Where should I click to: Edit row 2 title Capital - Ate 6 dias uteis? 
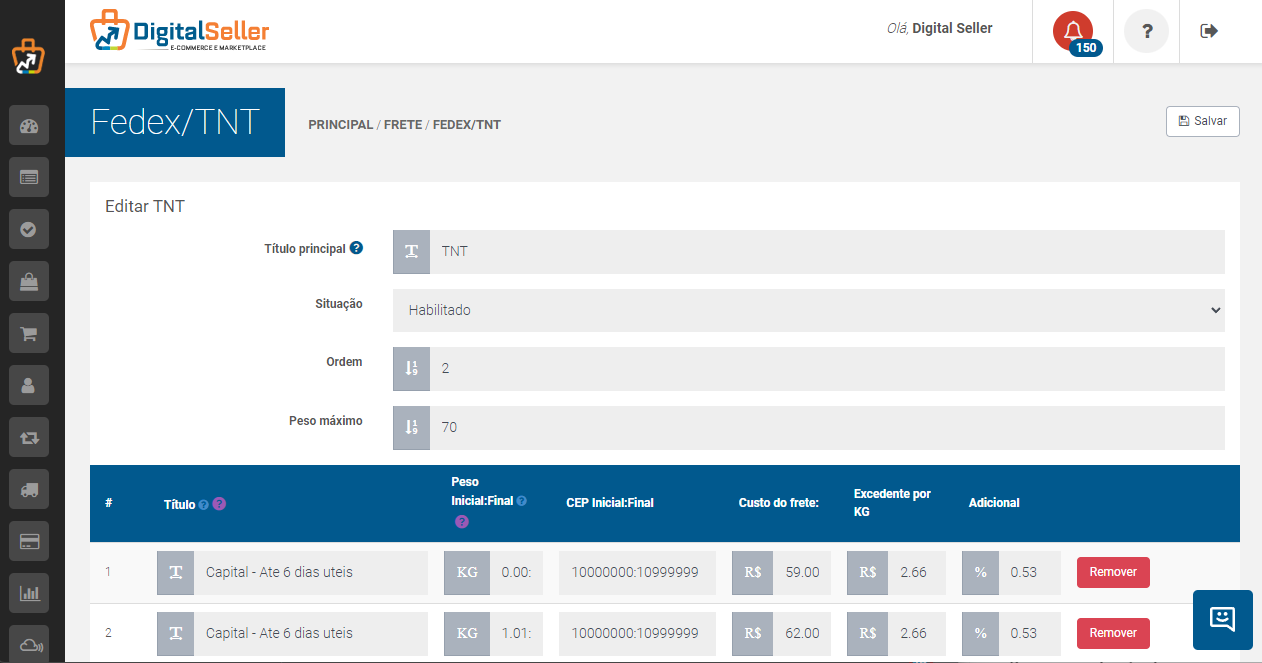click(x=310, y=633)
